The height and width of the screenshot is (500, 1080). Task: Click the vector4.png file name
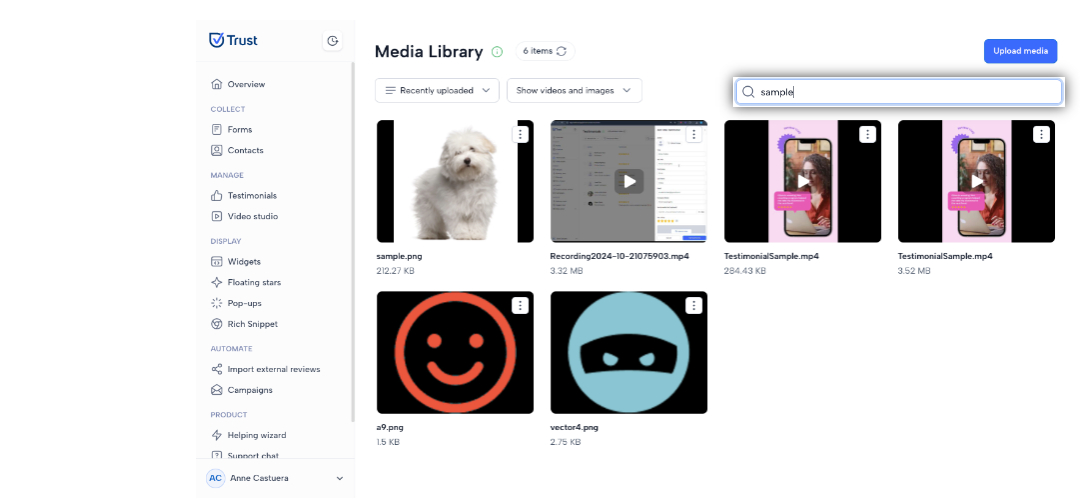click(574, 427)
